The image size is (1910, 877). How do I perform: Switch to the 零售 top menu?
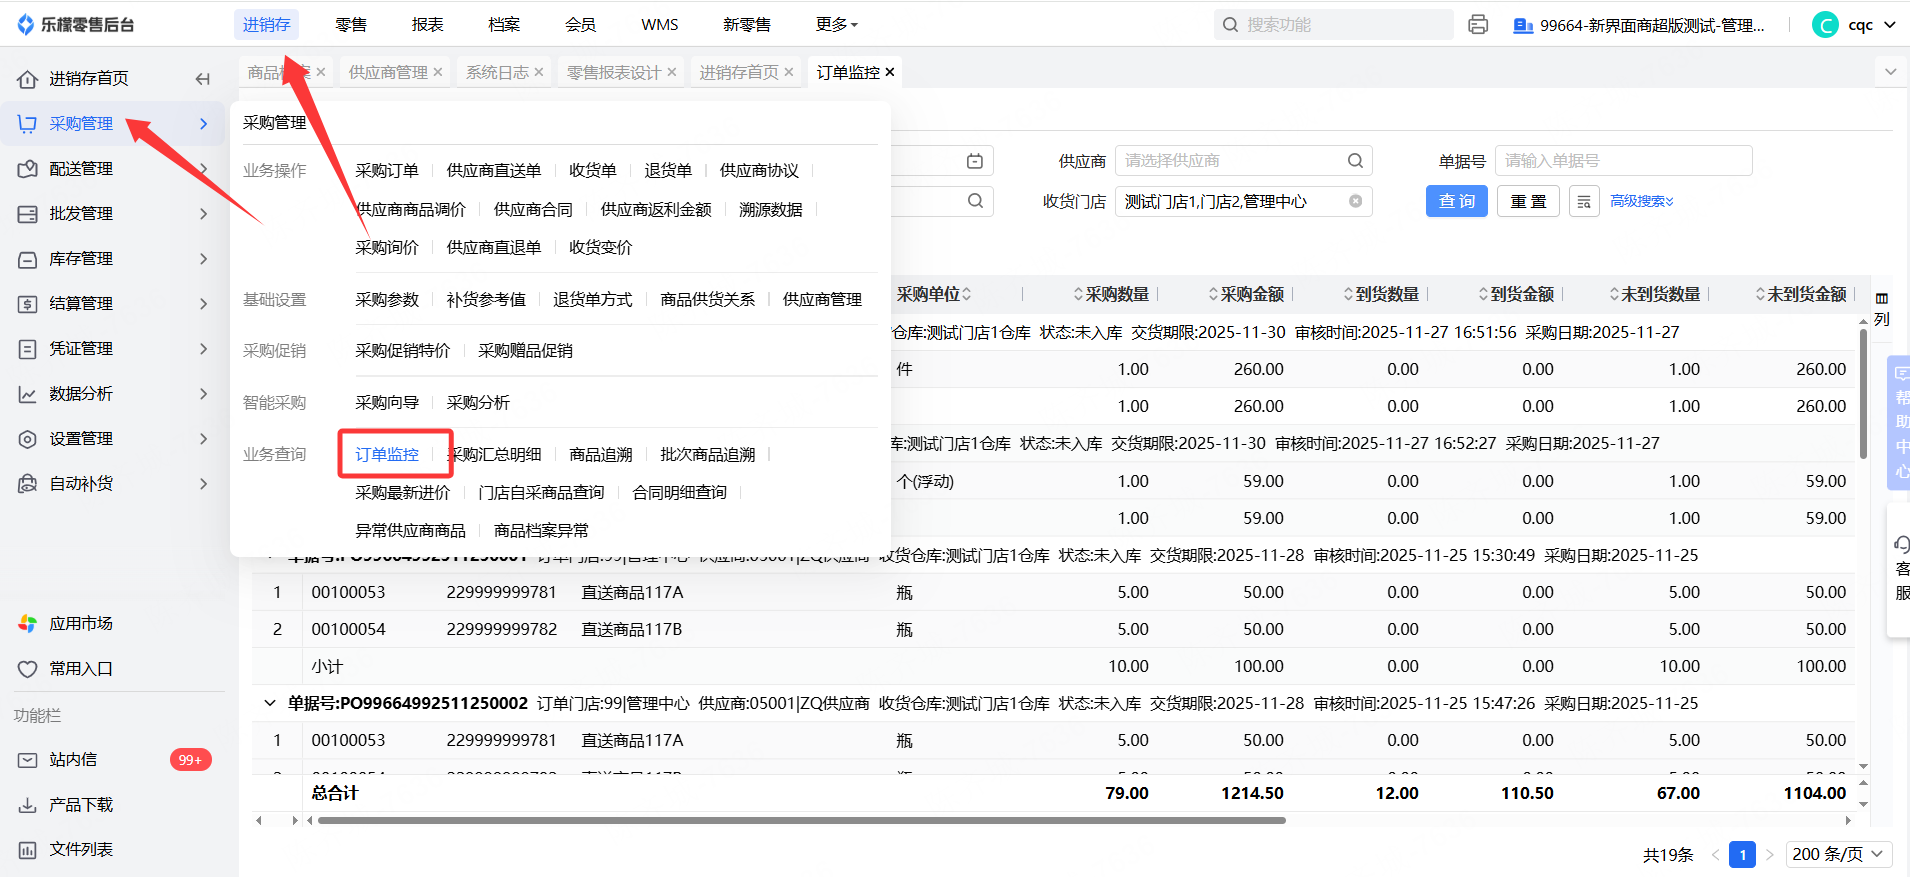point(351,25)
